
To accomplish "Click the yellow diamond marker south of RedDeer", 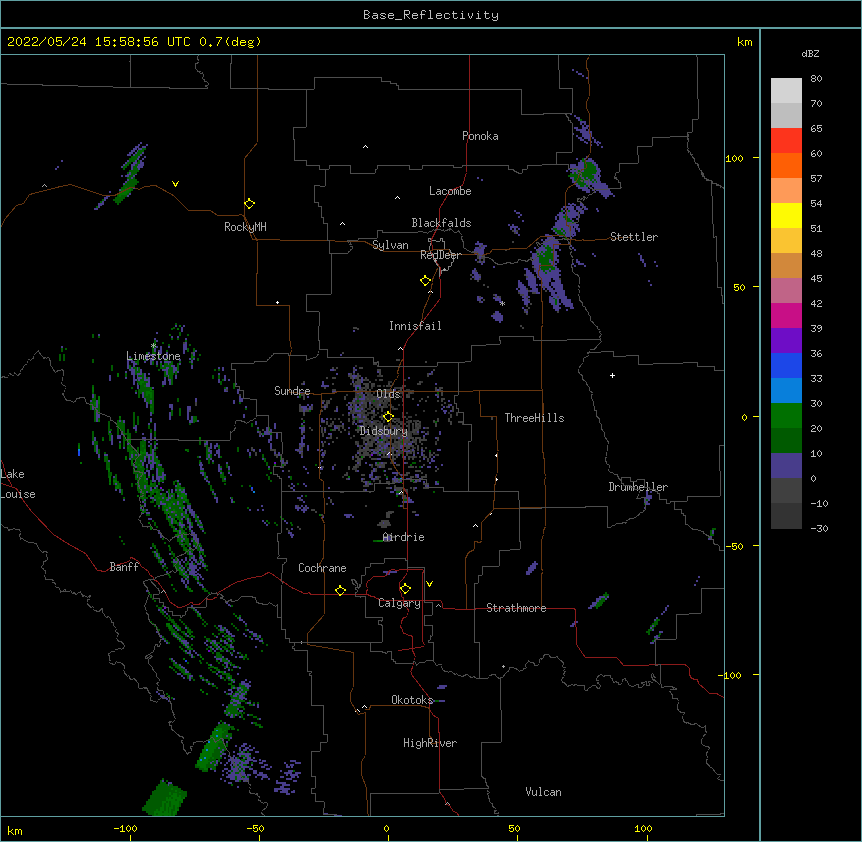I will click(x=425, y=281).
